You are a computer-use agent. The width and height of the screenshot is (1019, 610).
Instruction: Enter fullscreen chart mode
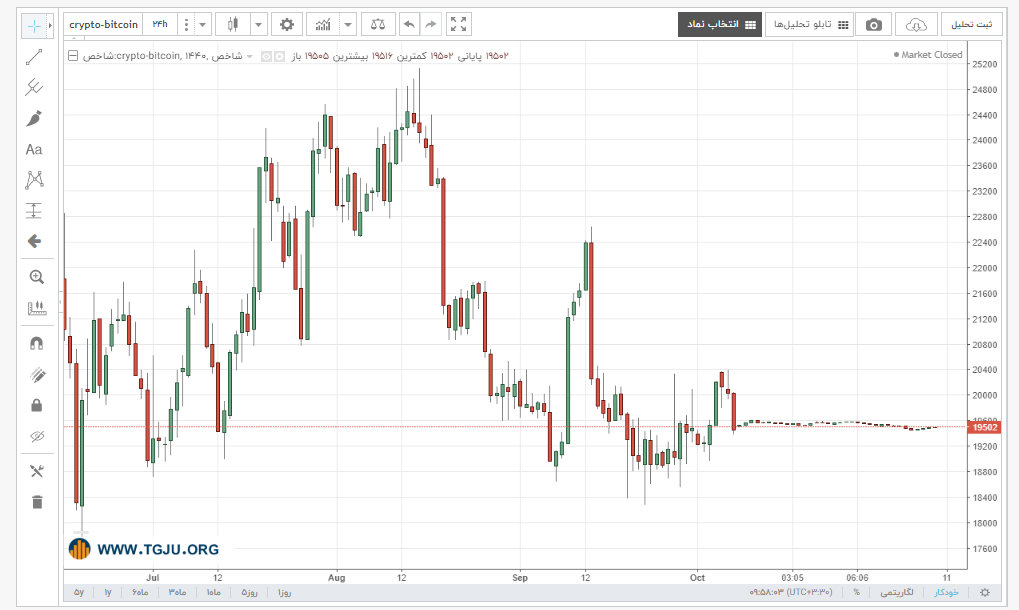coord(459,25)
